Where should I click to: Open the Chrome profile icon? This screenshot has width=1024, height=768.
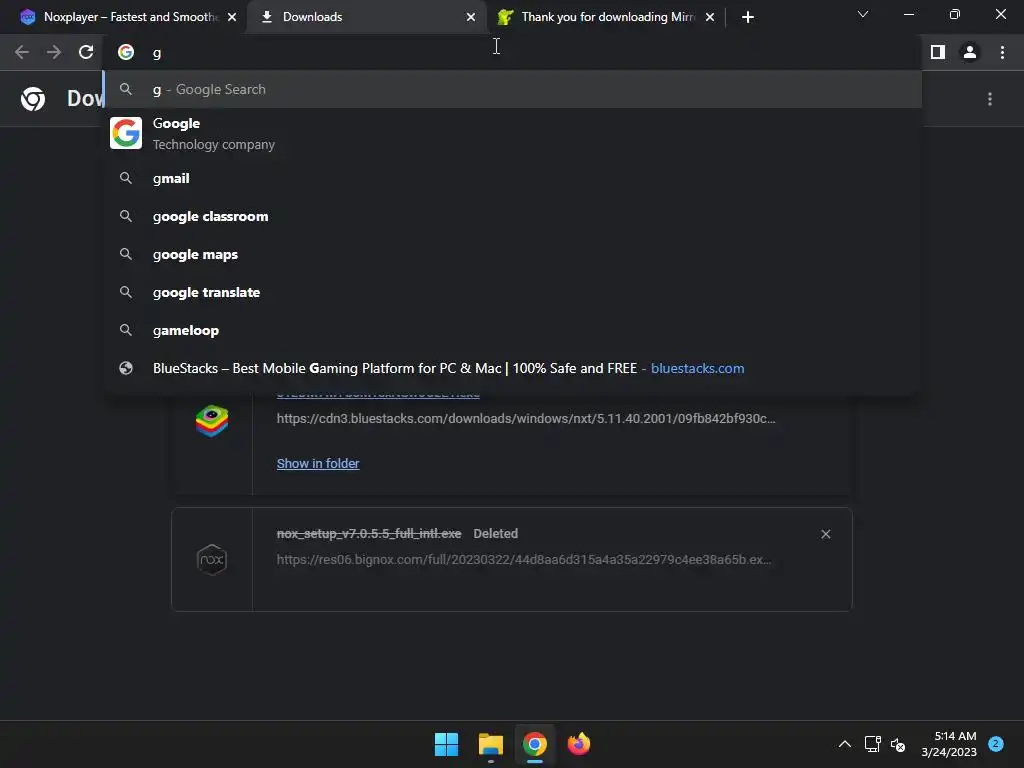970,52
